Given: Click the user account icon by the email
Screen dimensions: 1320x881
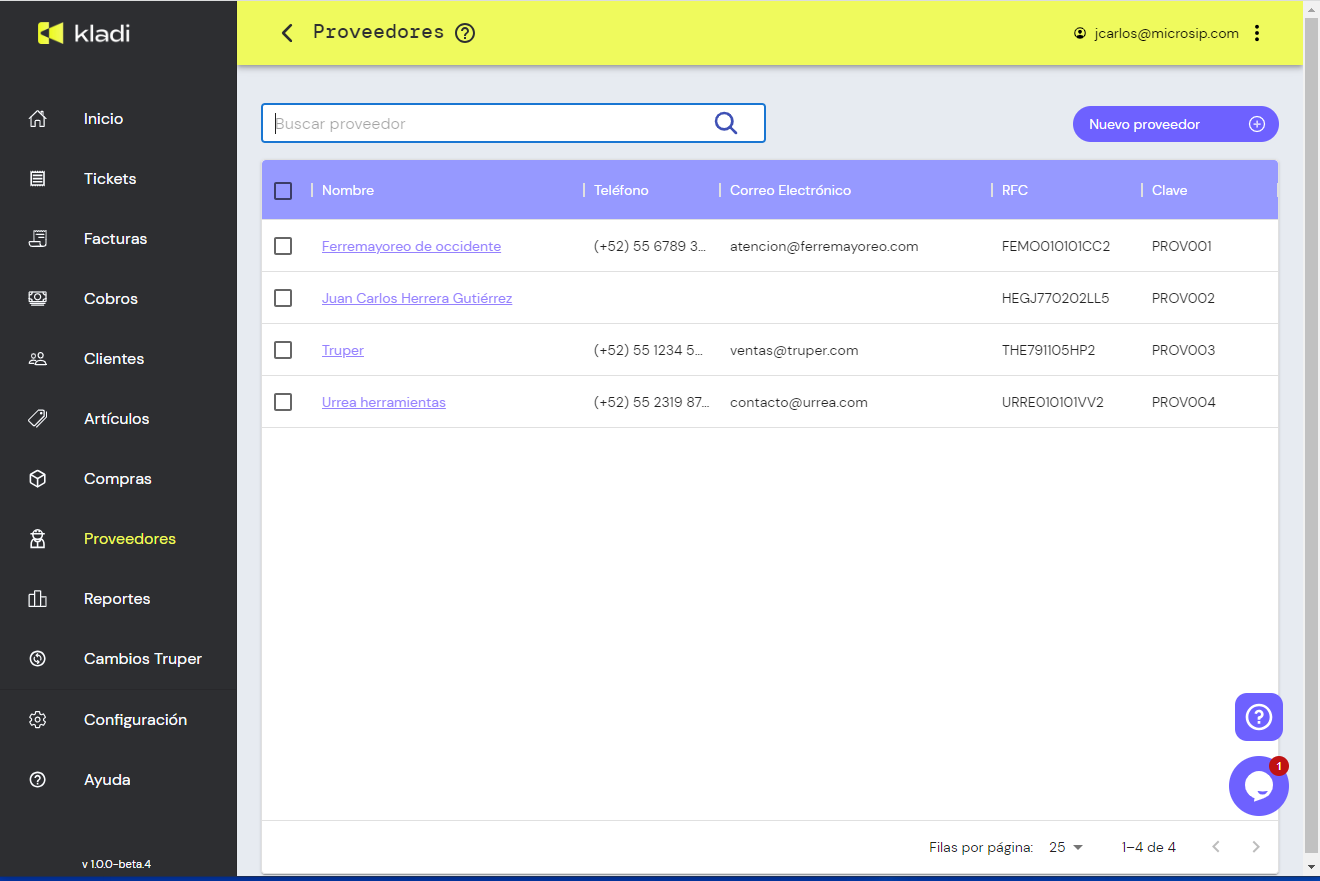Looking at the screenshot, I should 1080,33.
